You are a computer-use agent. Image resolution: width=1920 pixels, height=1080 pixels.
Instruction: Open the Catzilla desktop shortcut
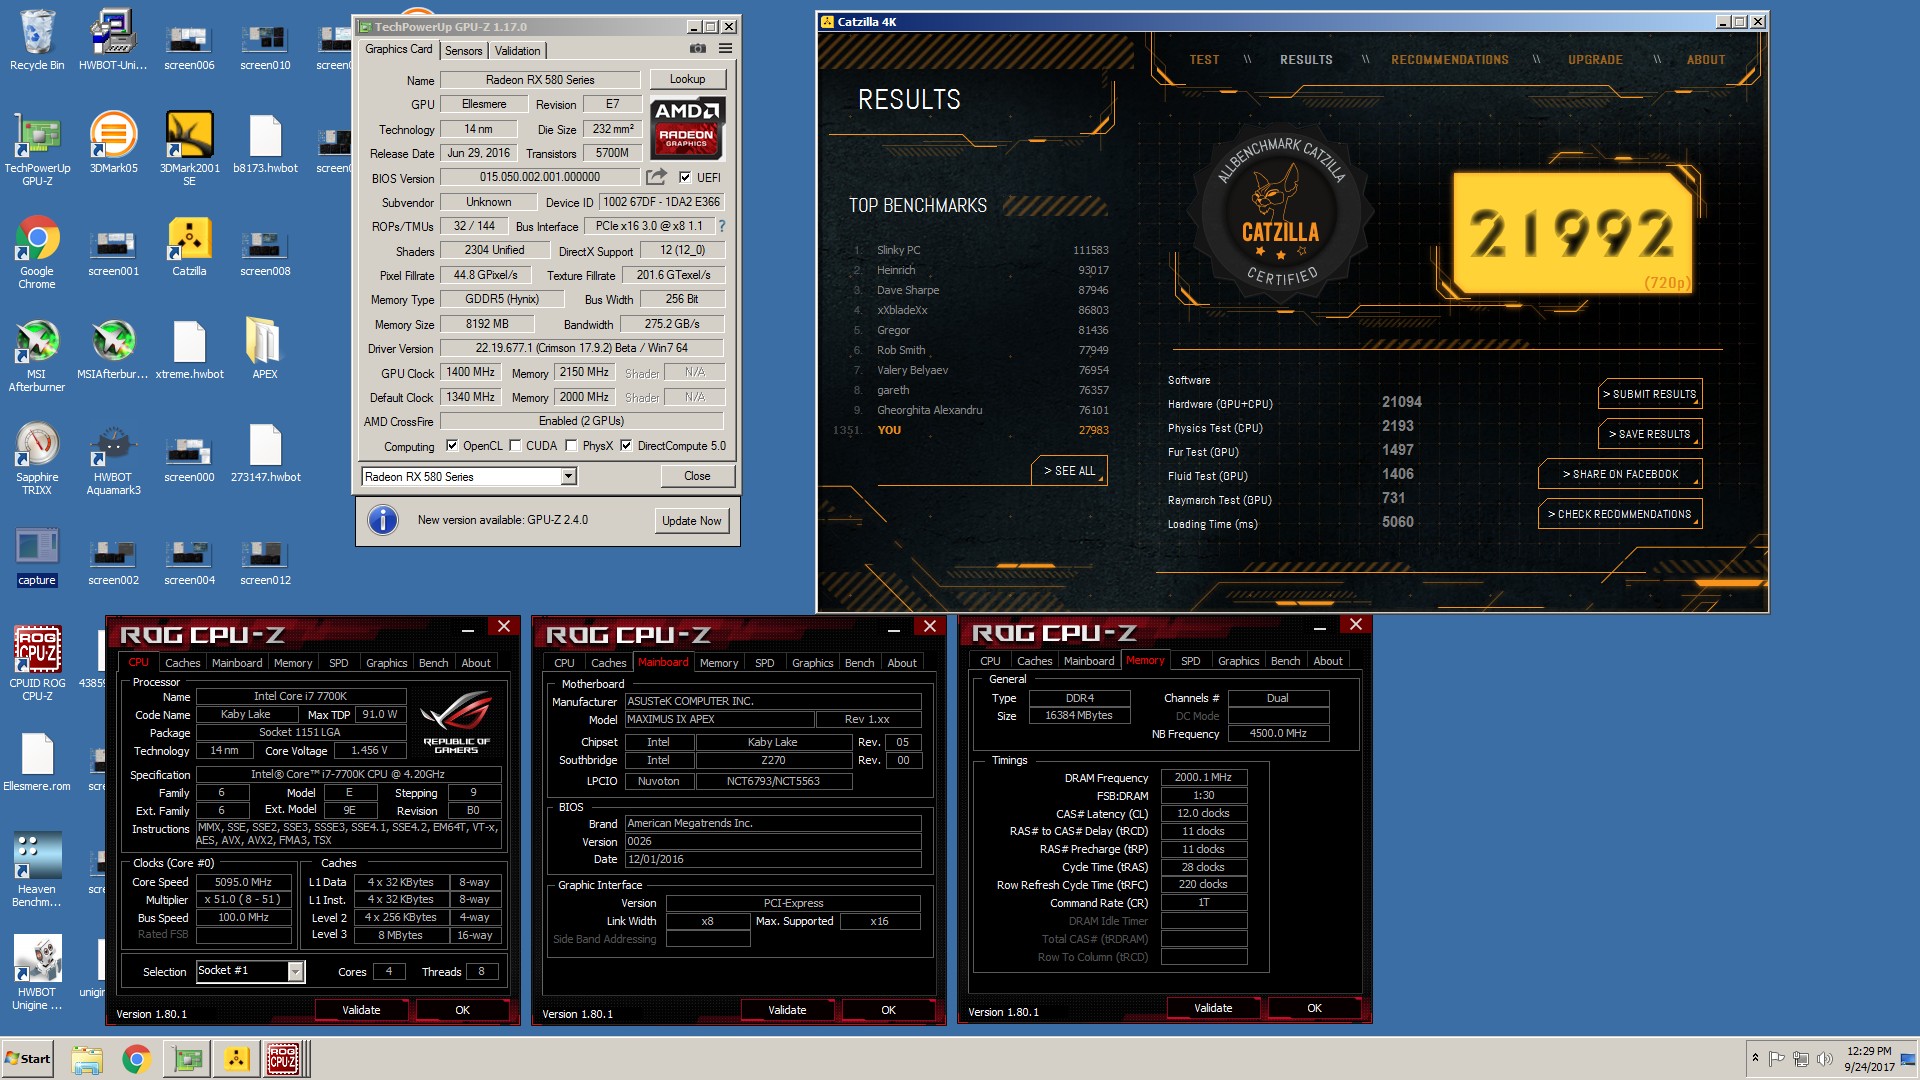coord(189,246)
